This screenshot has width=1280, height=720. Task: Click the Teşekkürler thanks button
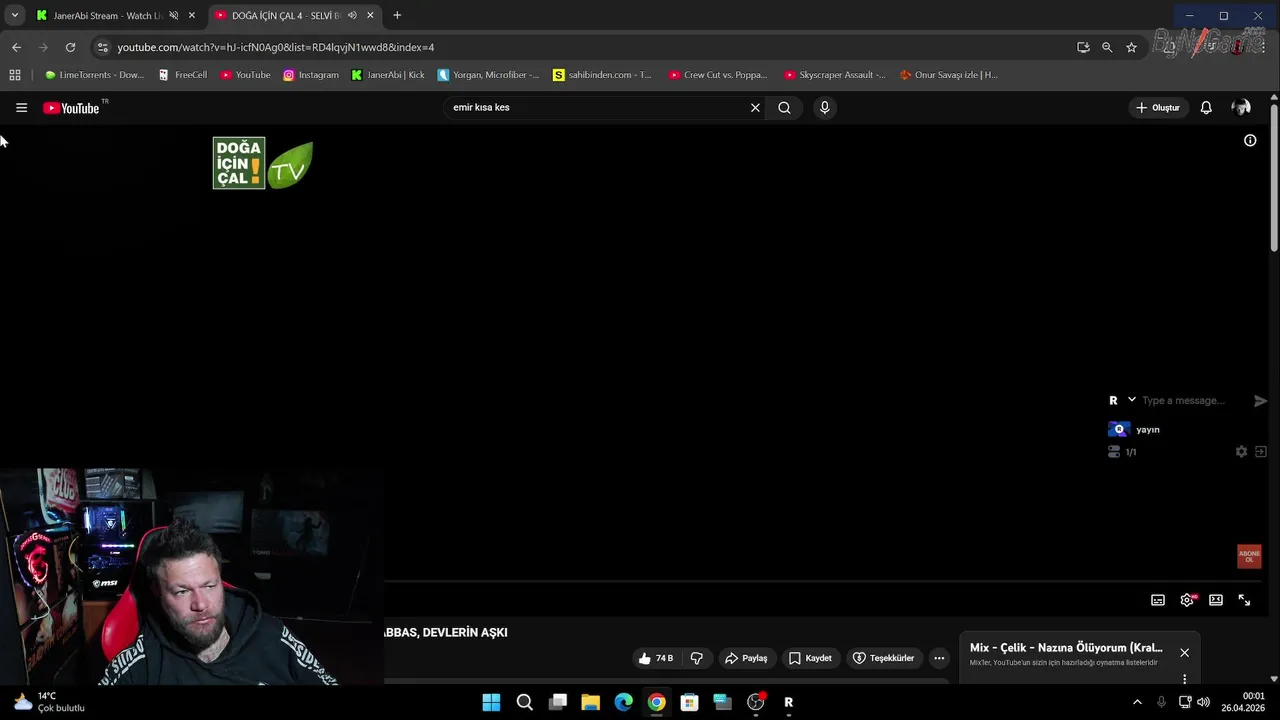click(x=885, y=658)
